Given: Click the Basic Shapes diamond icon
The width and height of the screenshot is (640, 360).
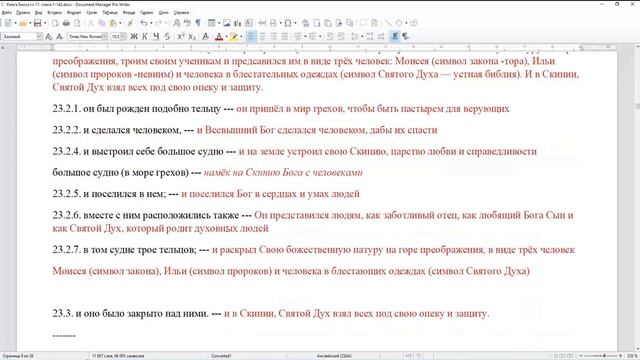Looking at the screenshot, I should point(399,23).
